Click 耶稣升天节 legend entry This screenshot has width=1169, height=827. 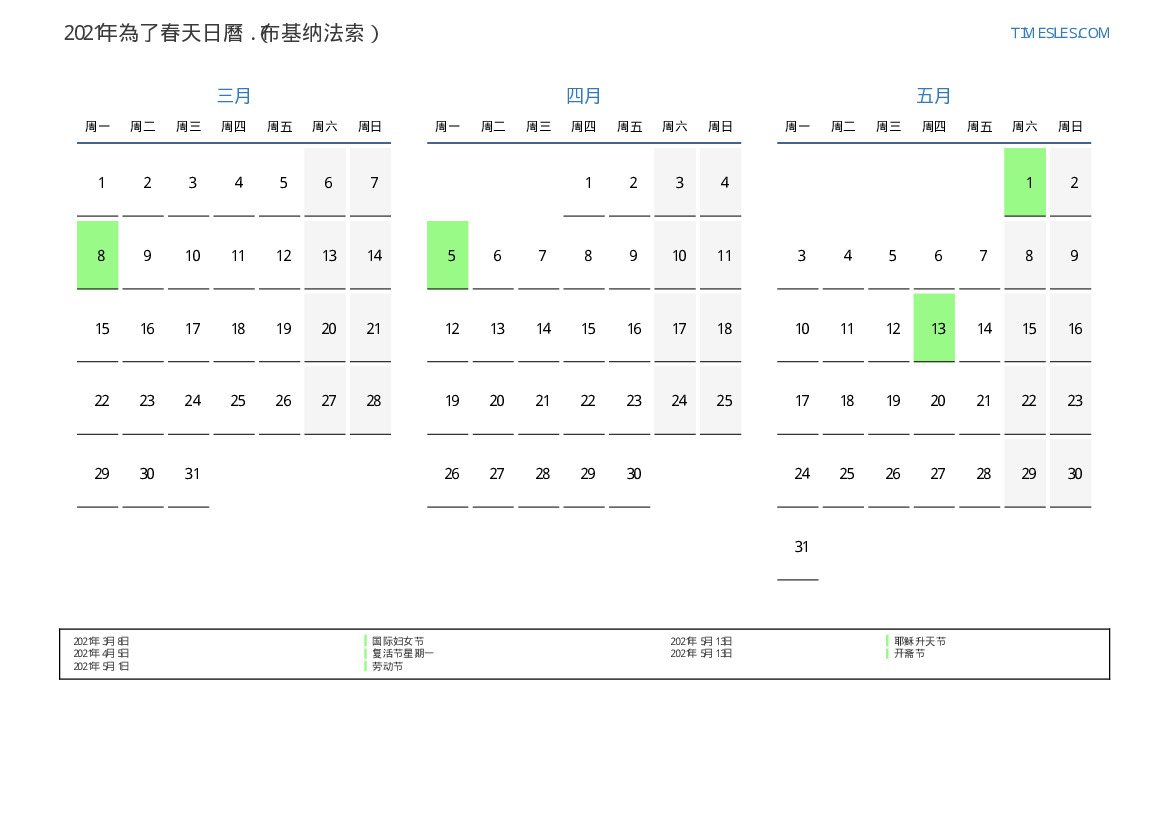pos(920,641)
